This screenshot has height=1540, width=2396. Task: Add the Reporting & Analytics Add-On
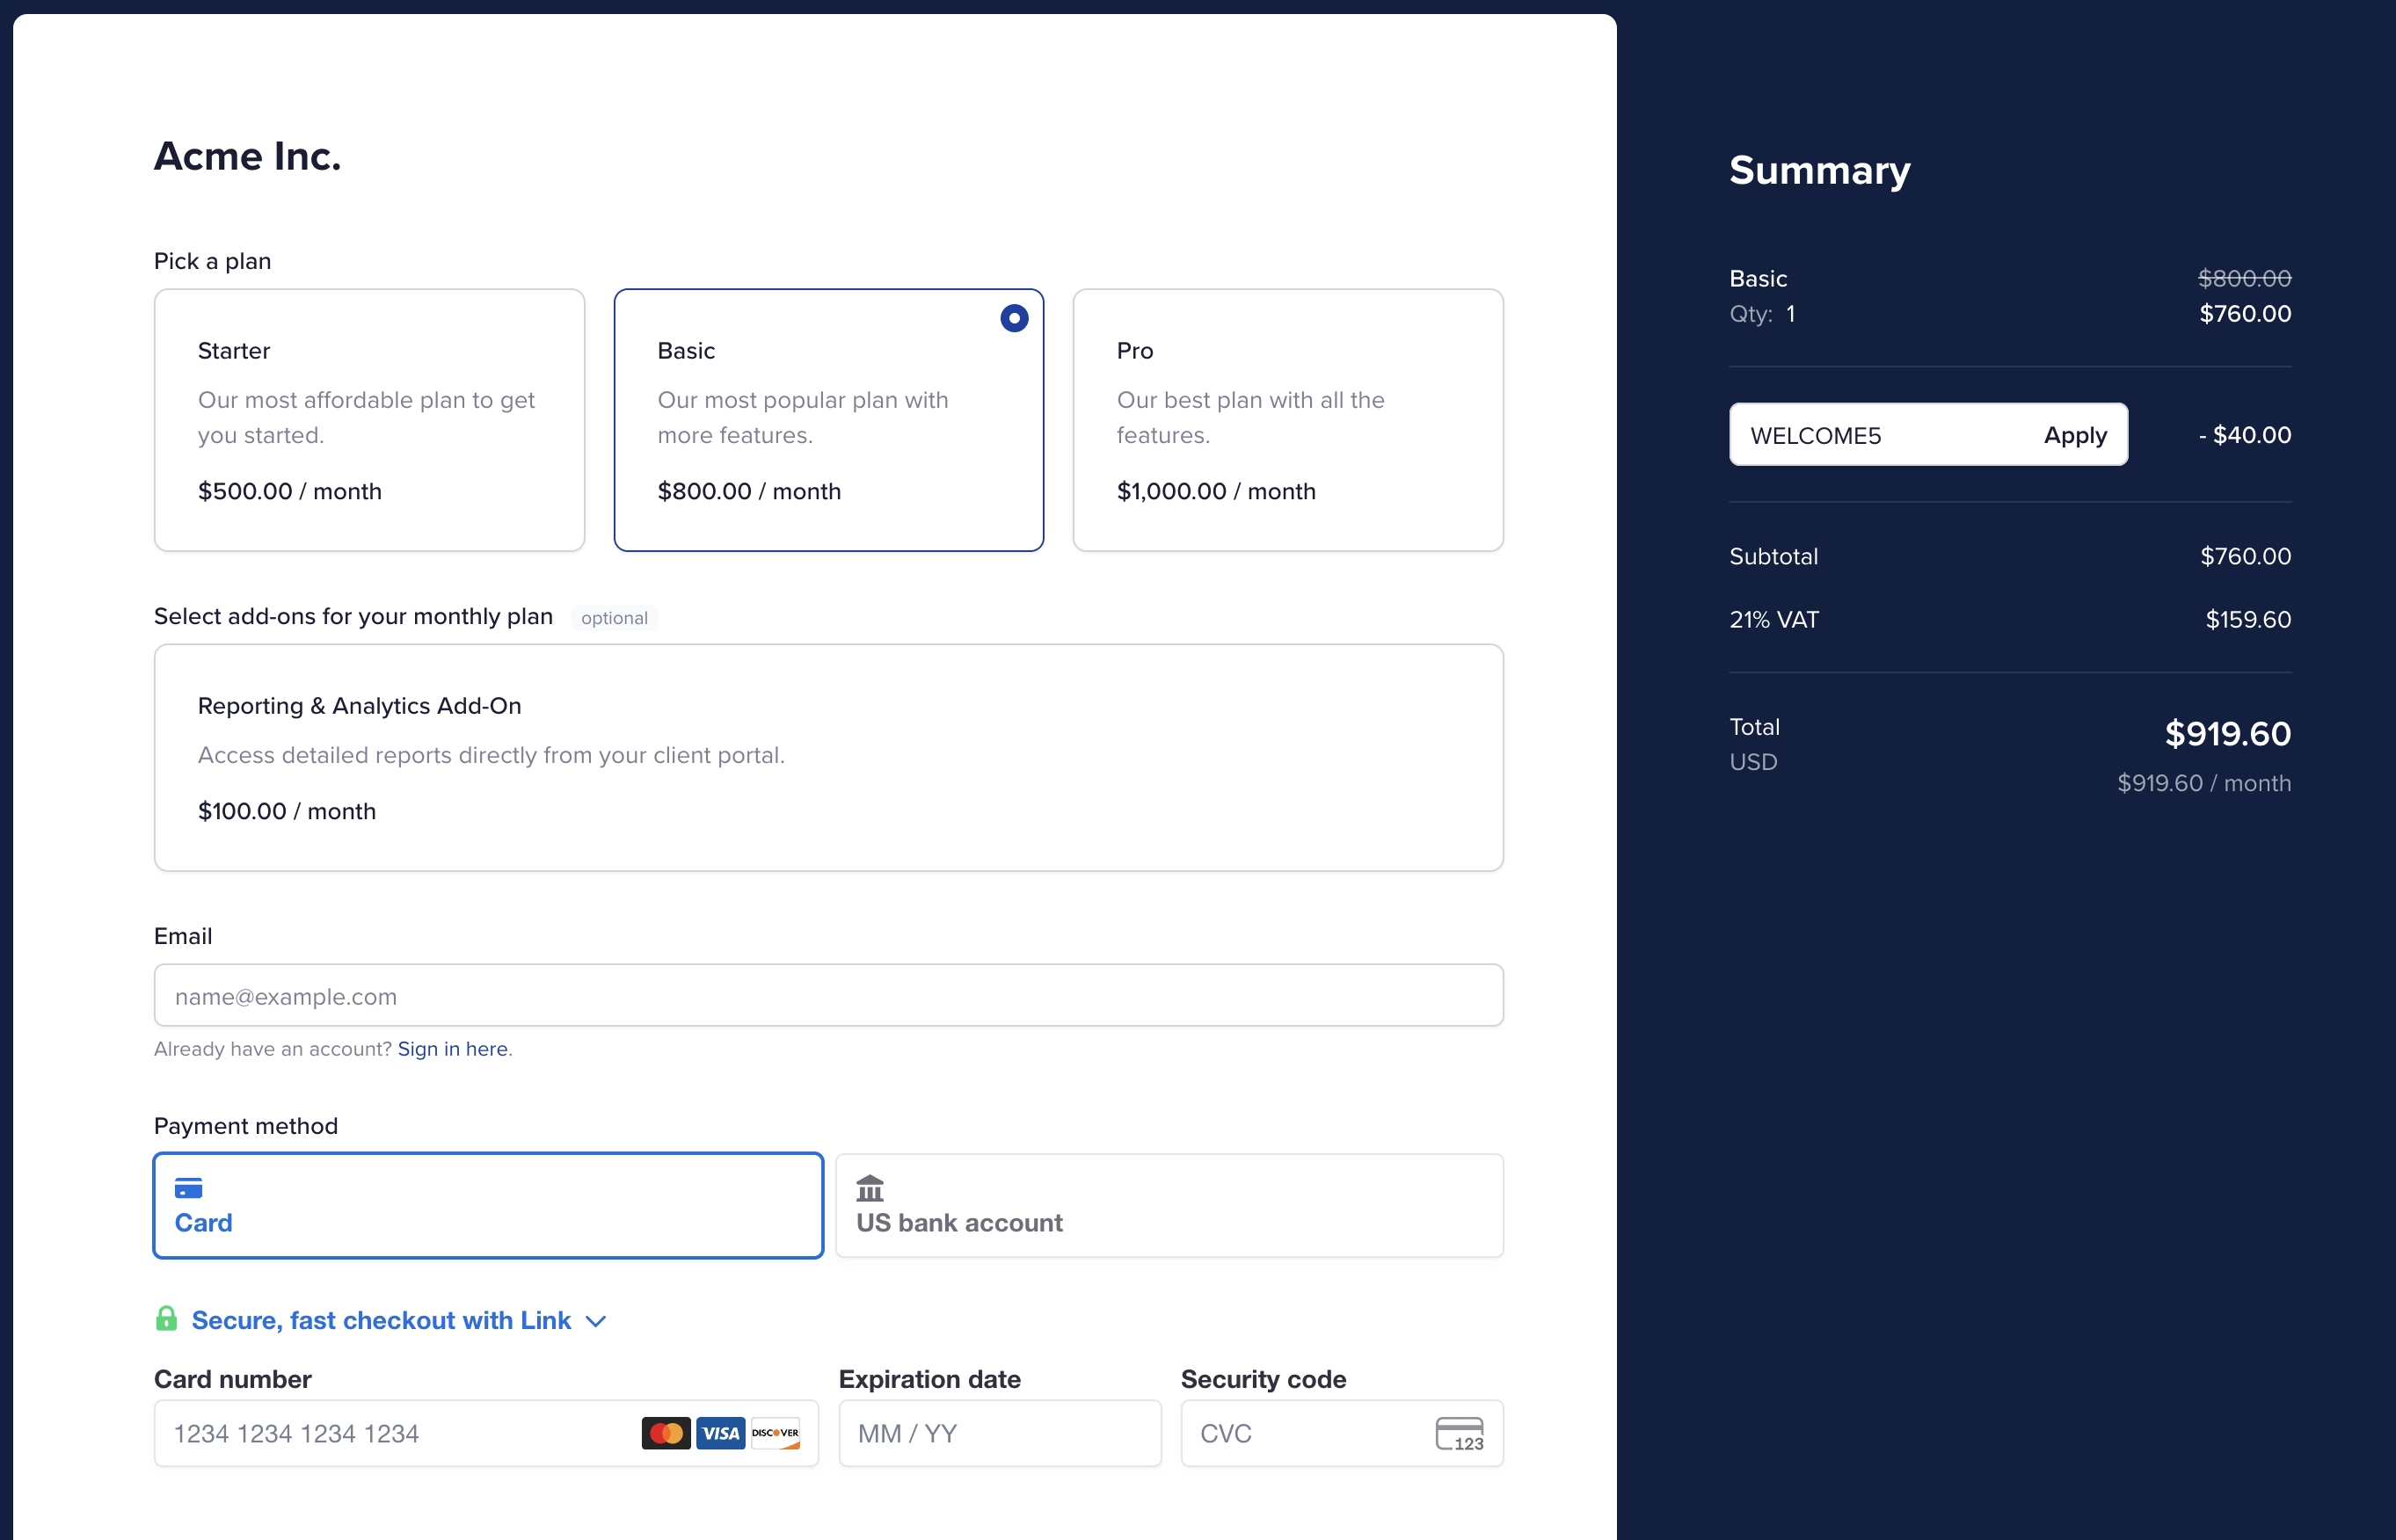(828, 757)
